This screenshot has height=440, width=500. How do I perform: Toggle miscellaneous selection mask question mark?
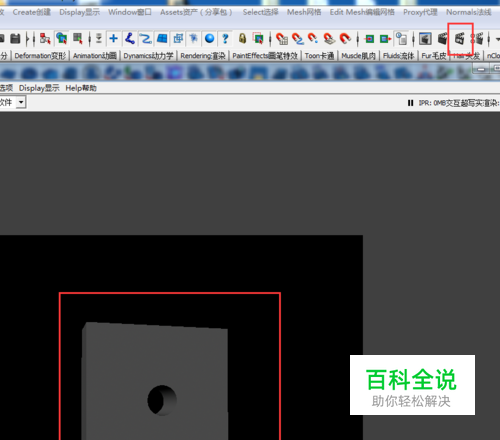(225, 39)
